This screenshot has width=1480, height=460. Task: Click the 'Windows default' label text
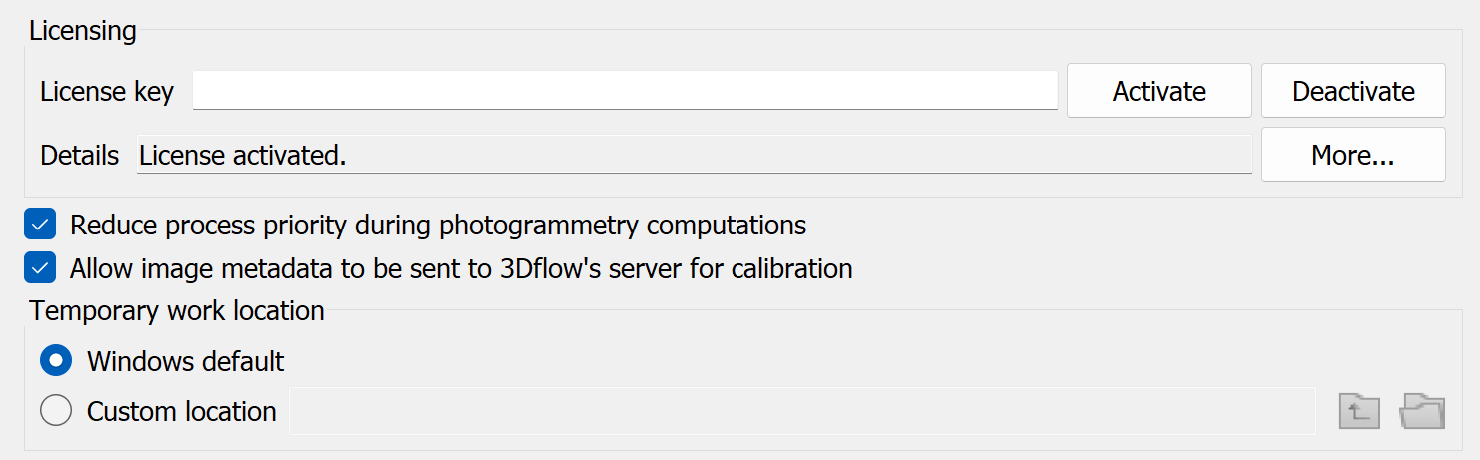(186, 361)
